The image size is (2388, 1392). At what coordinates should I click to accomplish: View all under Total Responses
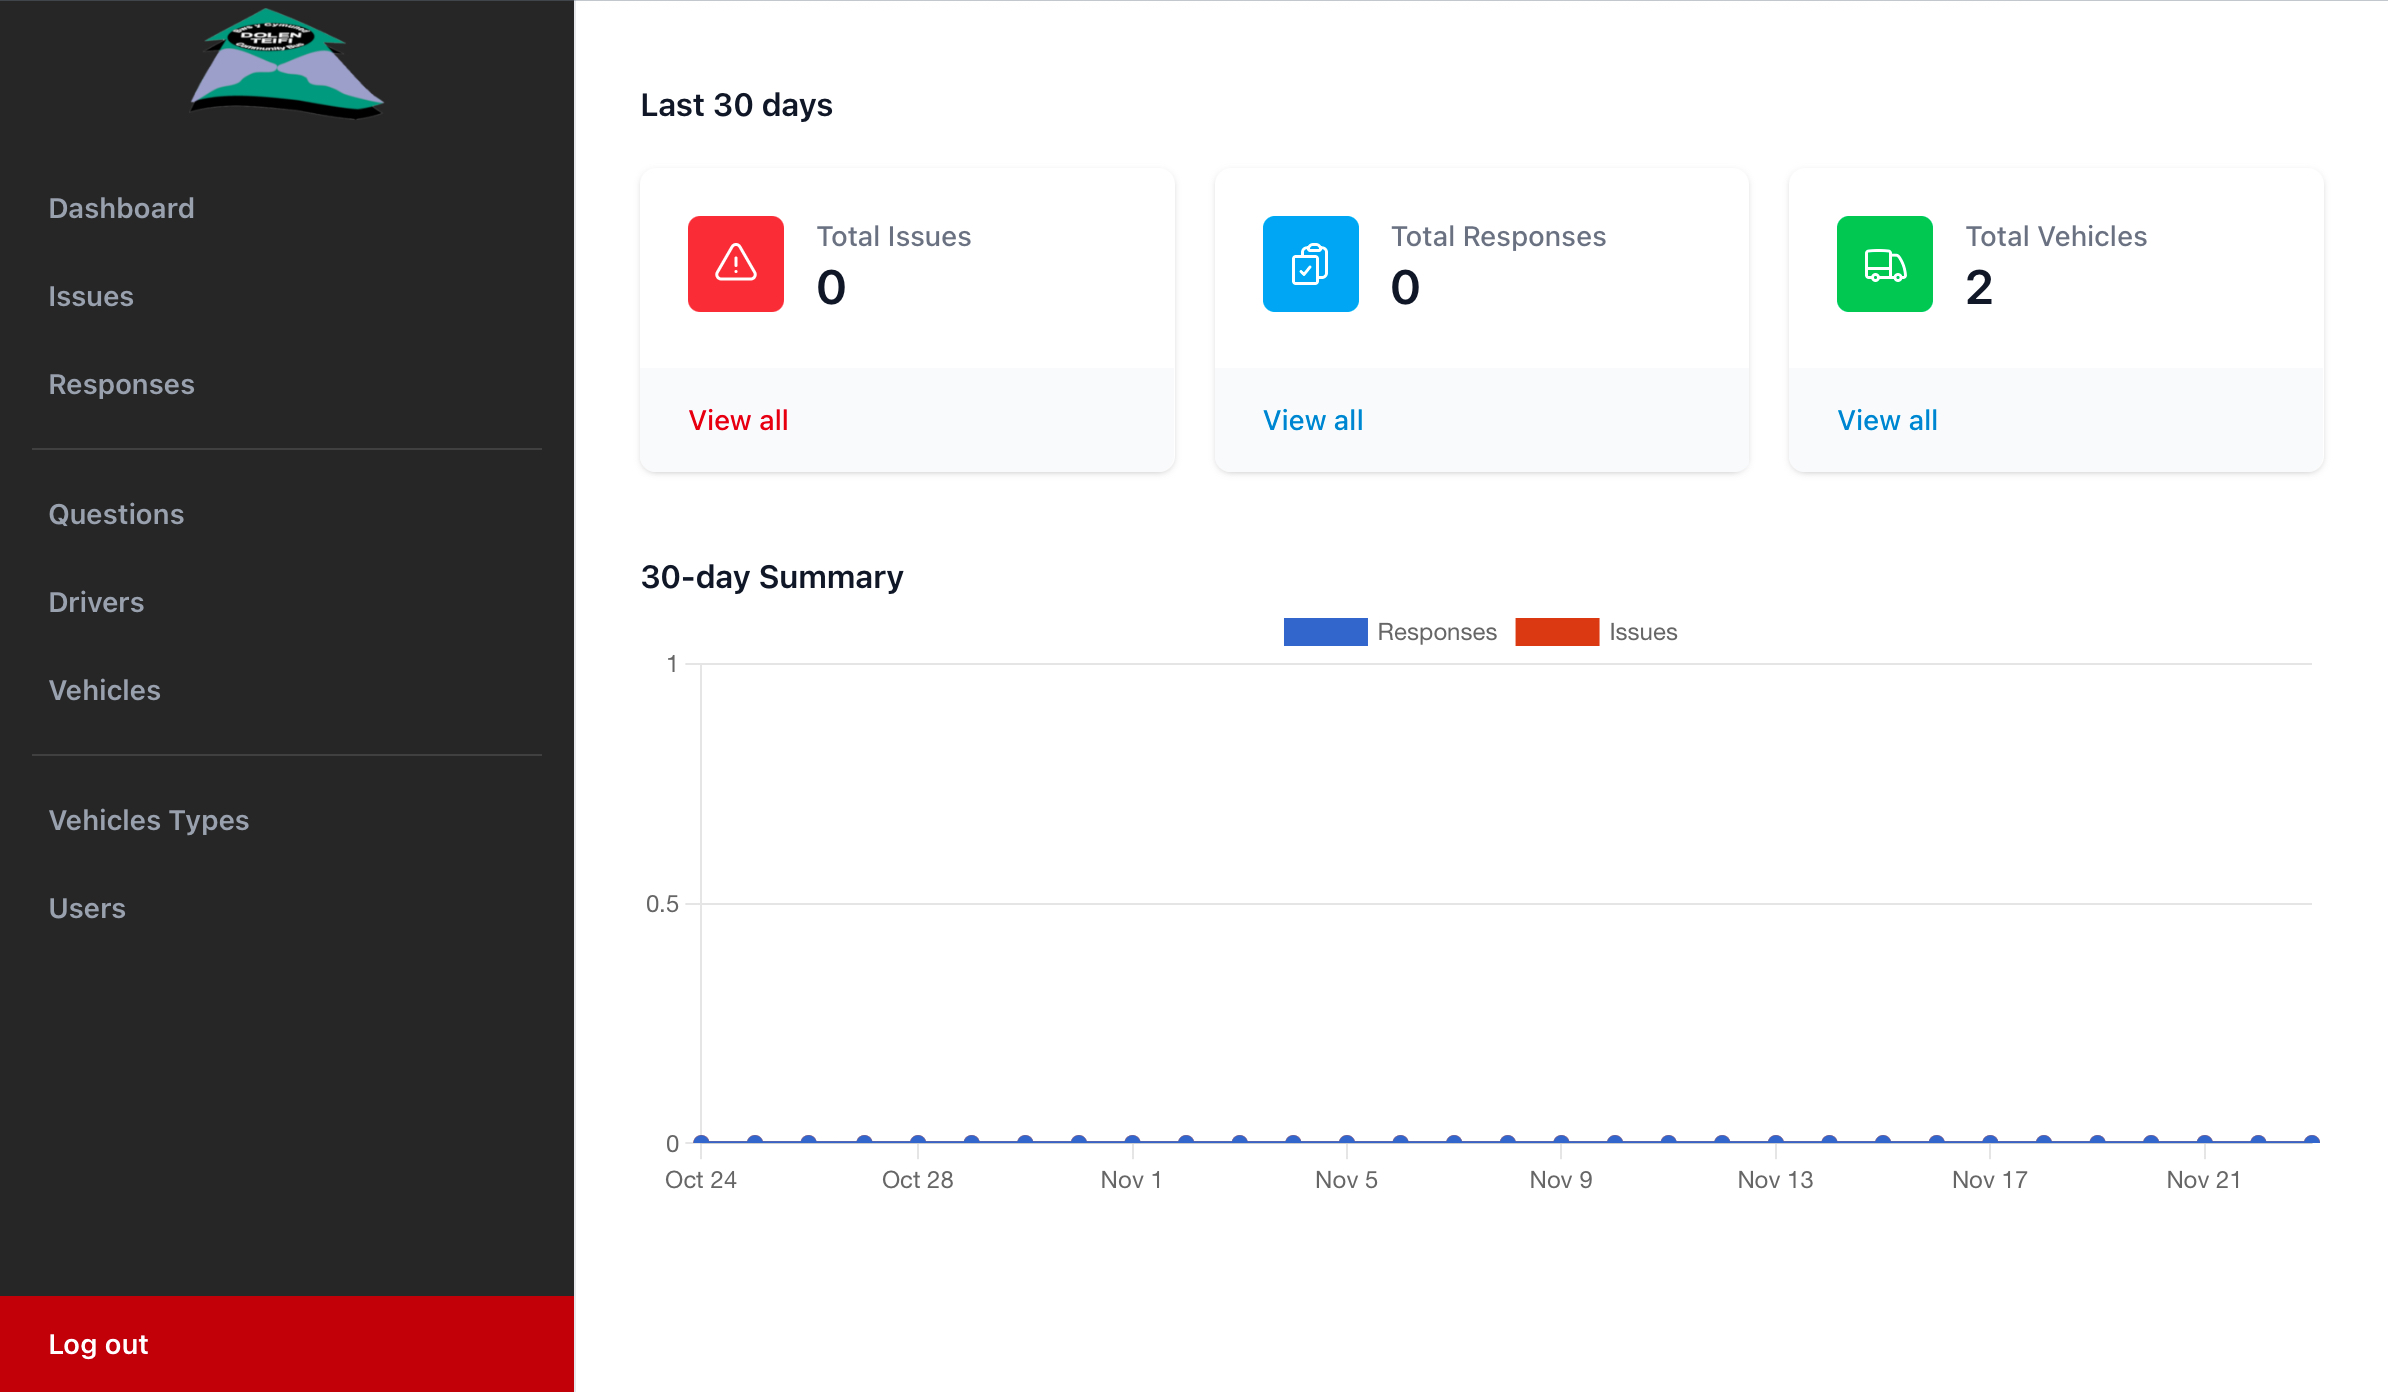[1312, 420]
